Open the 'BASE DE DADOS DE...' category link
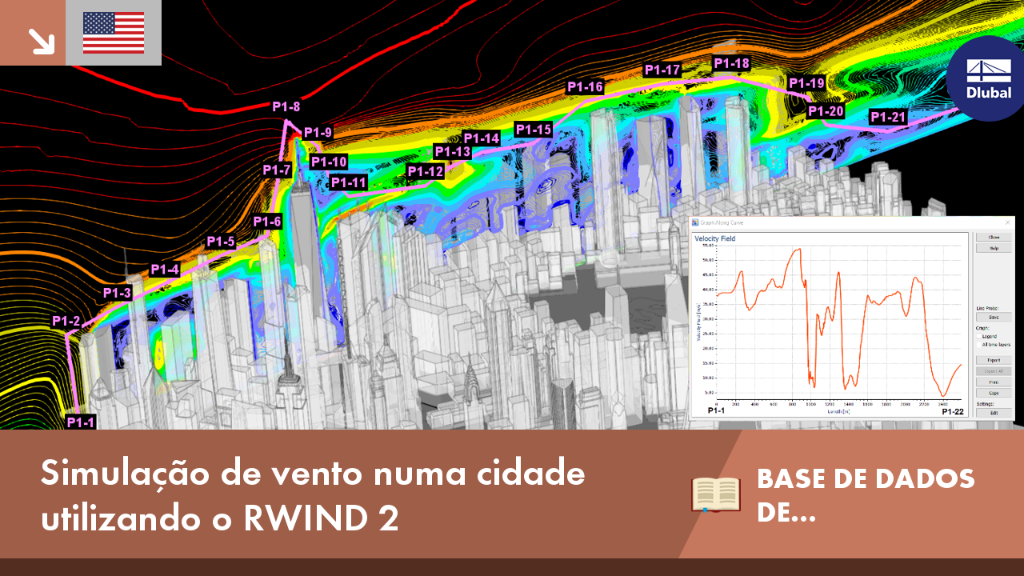The height and width of the screenshot is (576, 1024). point(865,495)
